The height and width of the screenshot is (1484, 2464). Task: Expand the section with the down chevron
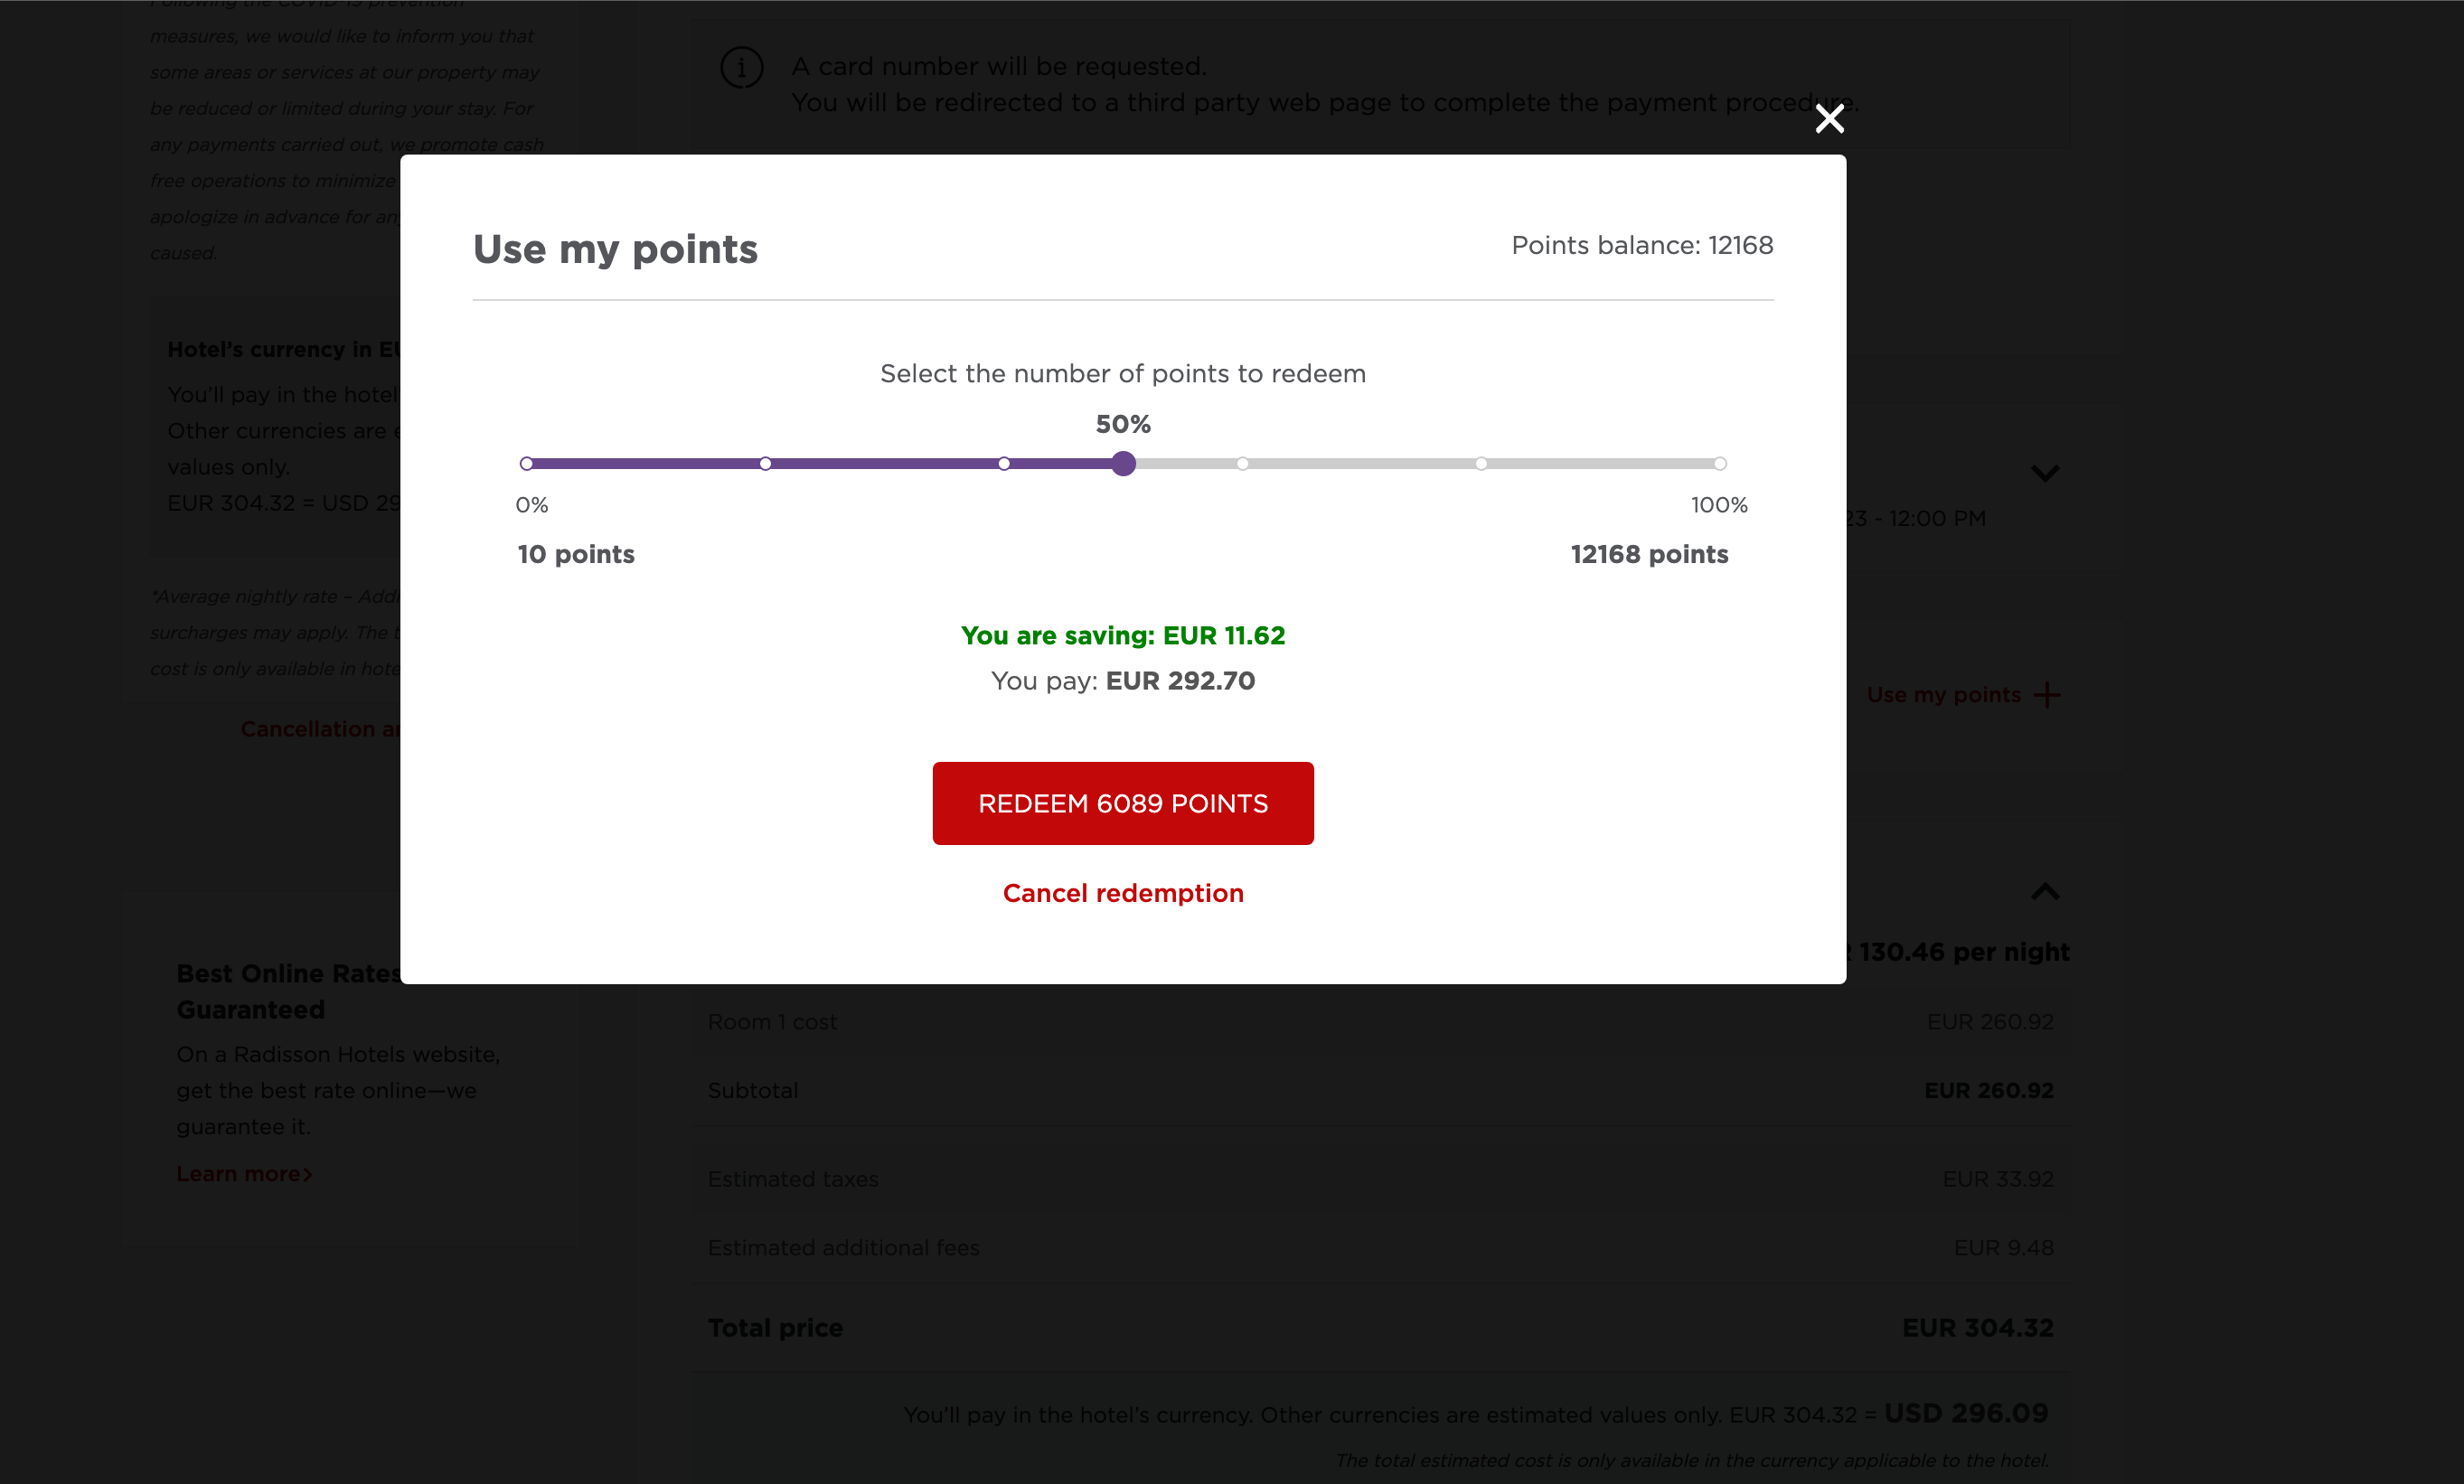point(2044,473)
